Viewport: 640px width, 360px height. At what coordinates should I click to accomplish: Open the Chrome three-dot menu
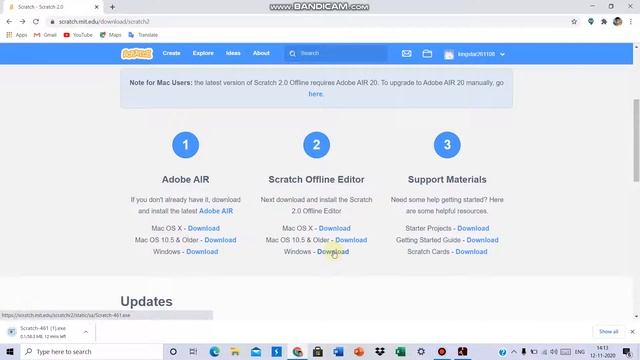click(631, 22)
